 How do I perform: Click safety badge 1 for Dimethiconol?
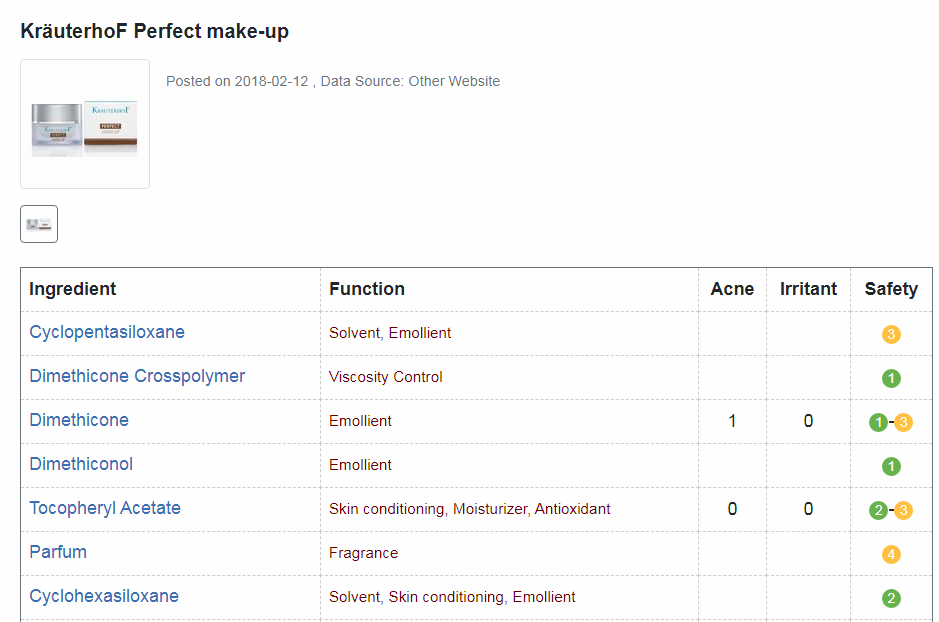click(x=891, y=466)
